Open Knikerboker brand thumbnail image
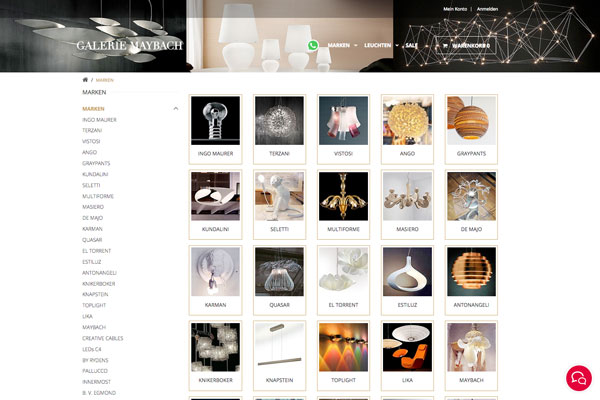 point(215,347)
